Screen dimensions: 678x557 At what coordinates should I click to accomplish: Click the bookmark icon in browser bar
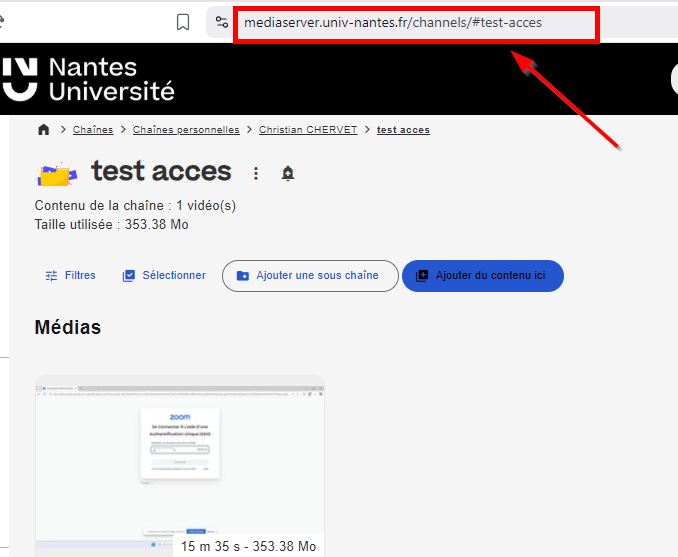[183, 22]
